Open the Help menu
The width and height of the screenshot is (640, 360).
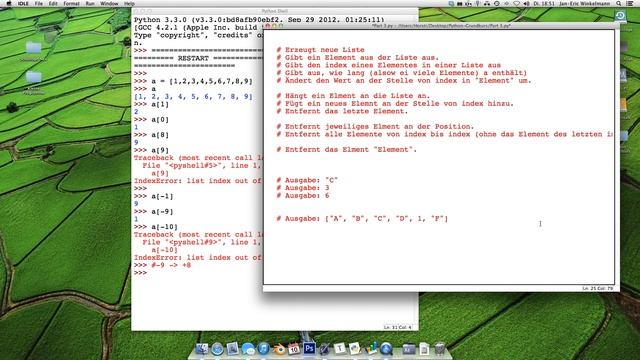(129, 3)
